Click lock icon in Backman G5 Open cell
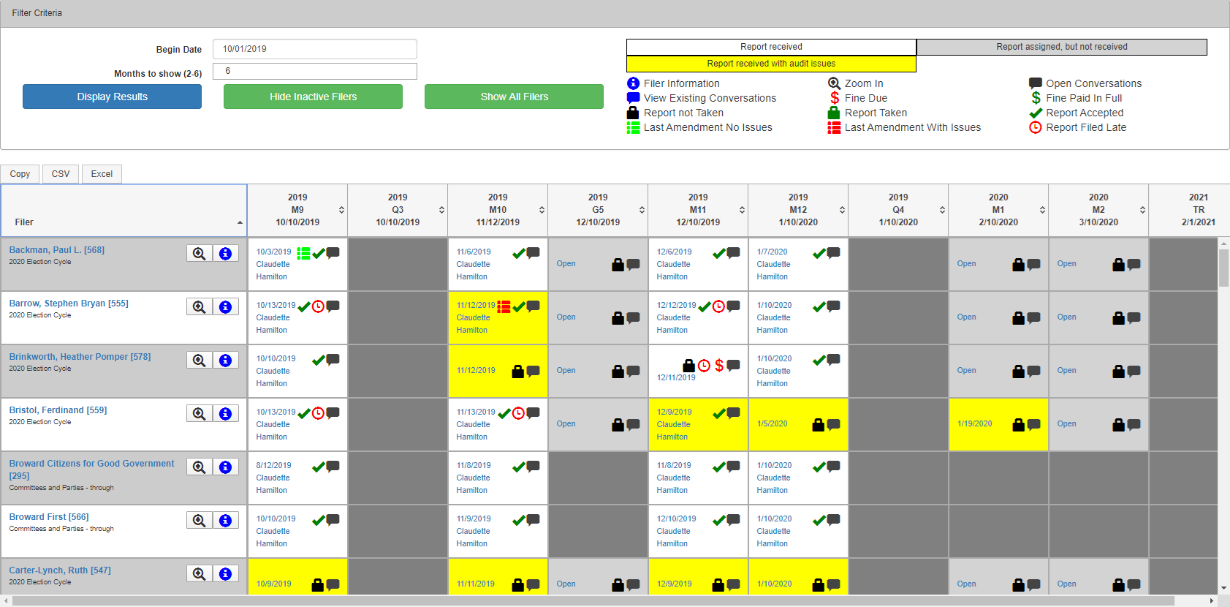Screen dimensions: 1230x607 618,264
